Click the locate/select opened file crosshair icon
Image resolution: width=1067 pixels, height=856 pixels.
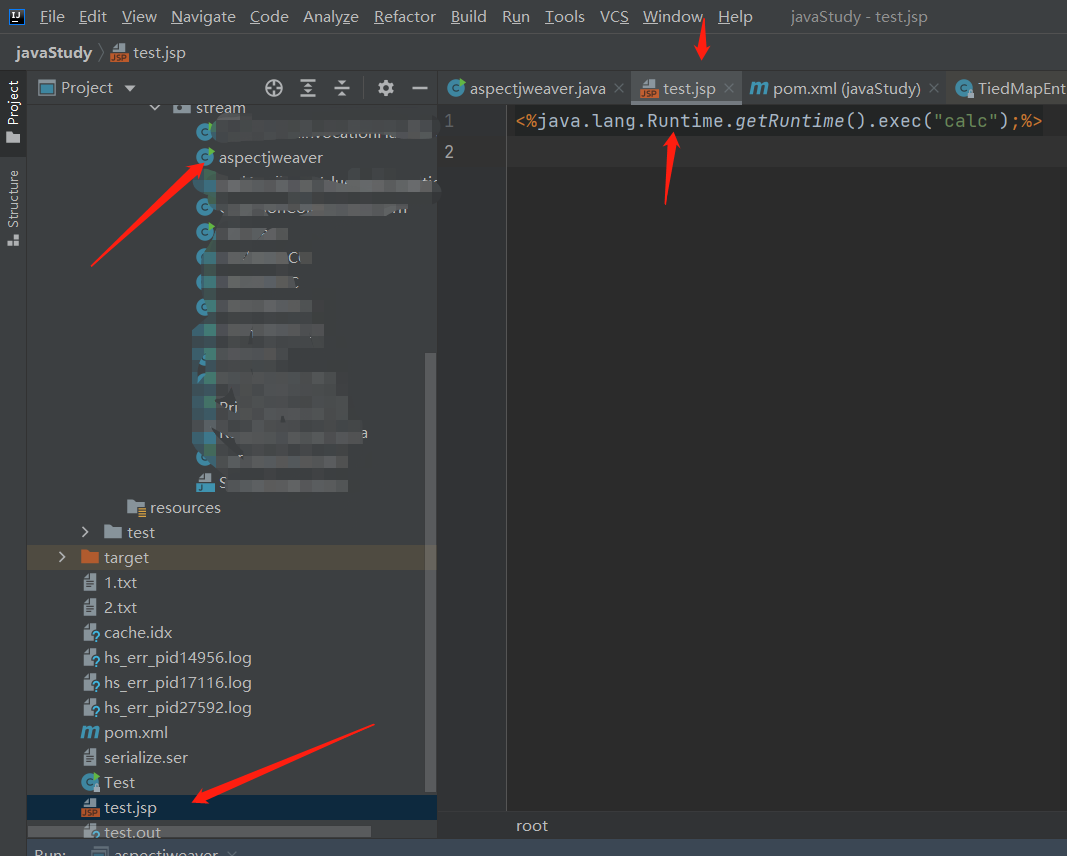click(x=274, y=88)
